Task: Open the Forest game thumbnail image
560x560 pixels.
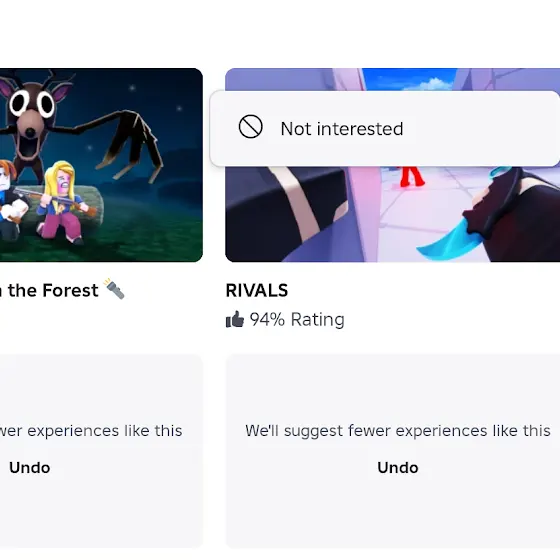Action: pyautogui.click(x=101, y=165)
